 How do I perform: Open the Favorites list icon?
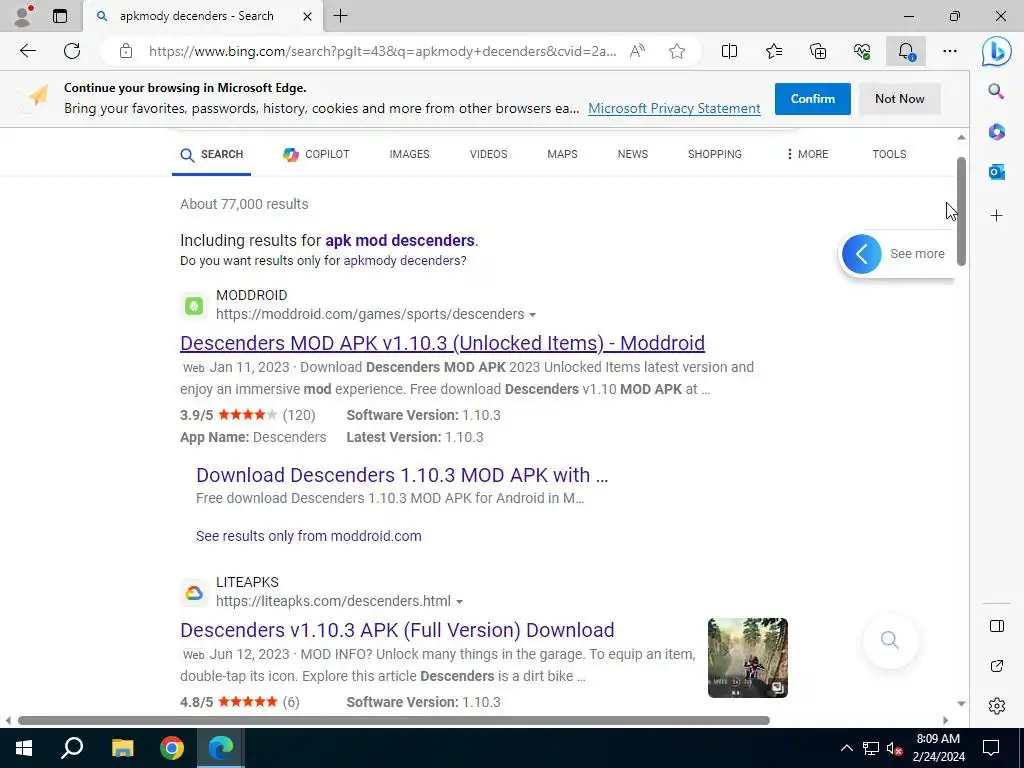pos(774,51)
